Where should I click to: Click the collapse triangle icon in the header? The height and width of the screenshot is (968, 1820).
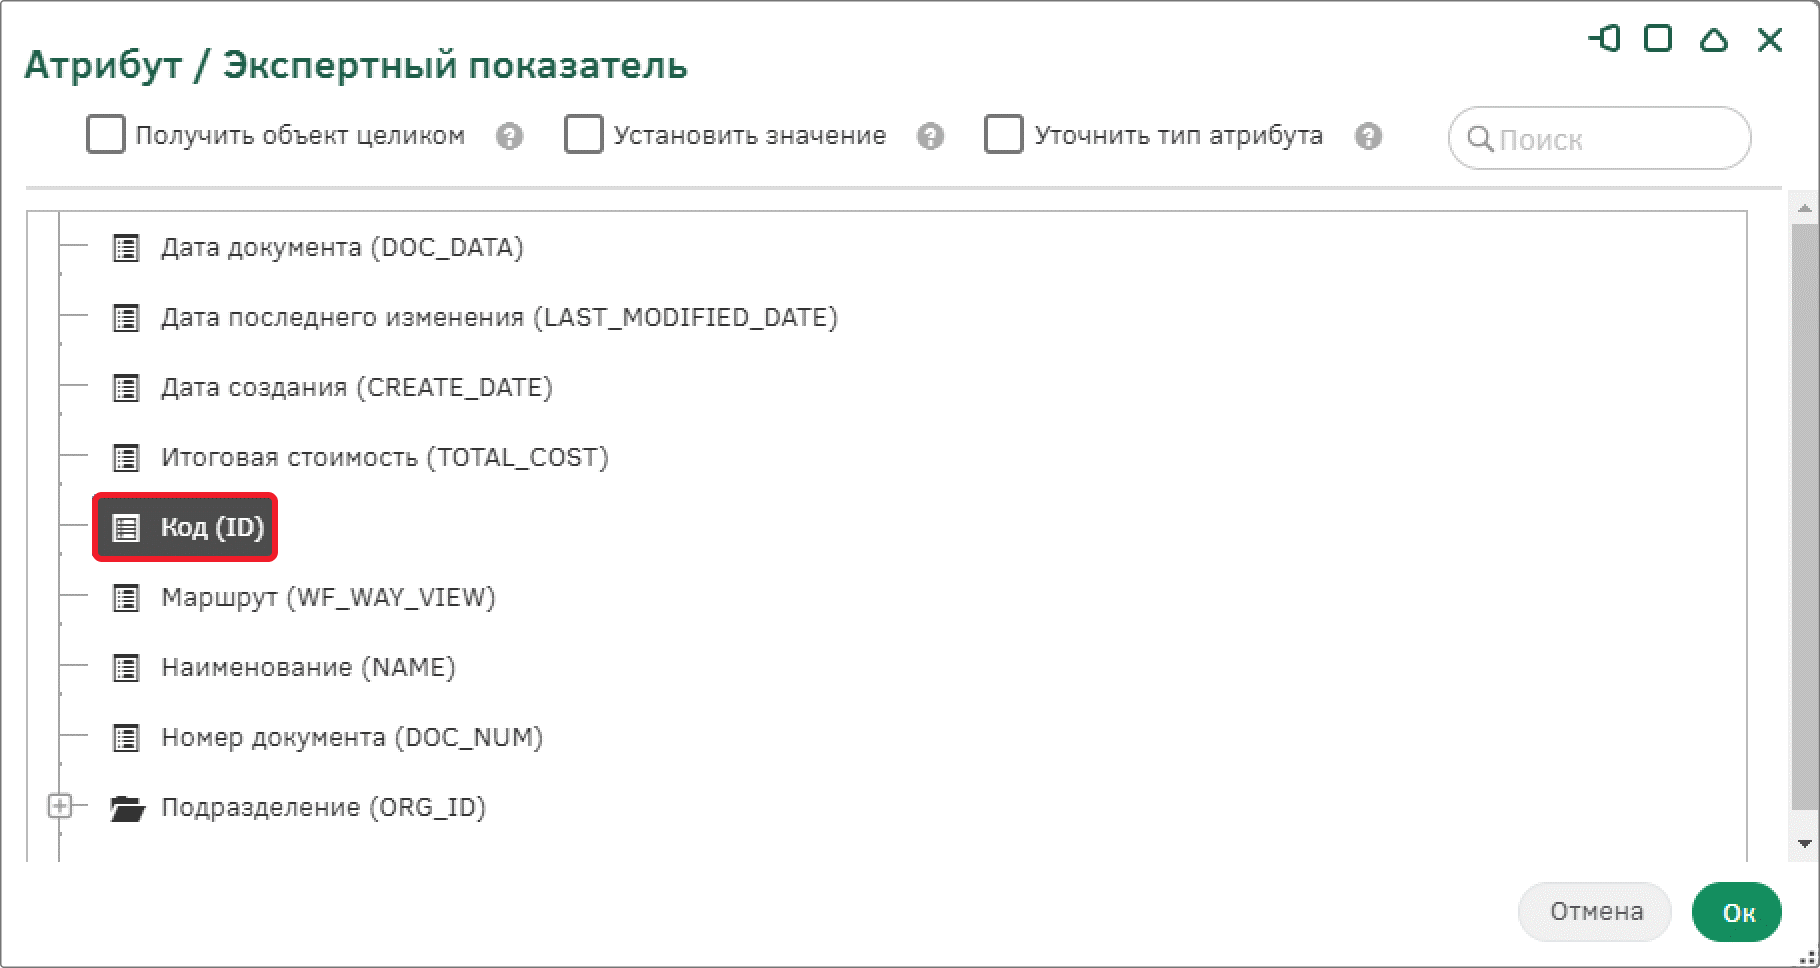(1714, 39)
